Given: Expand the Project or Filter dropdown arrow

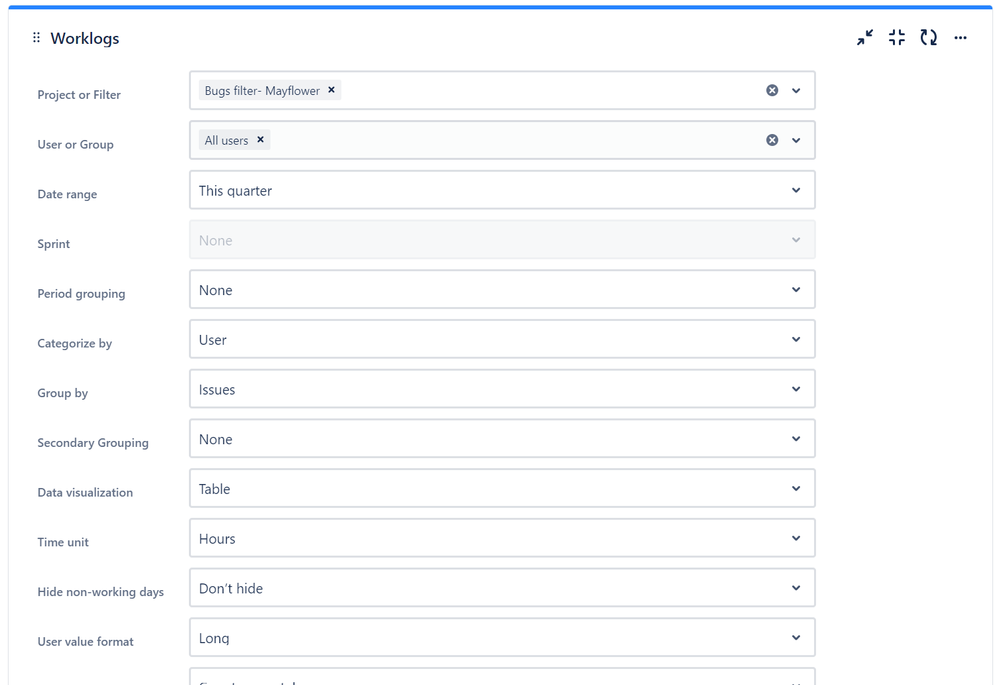Looking at the screenshot, I should click(796, 90).
